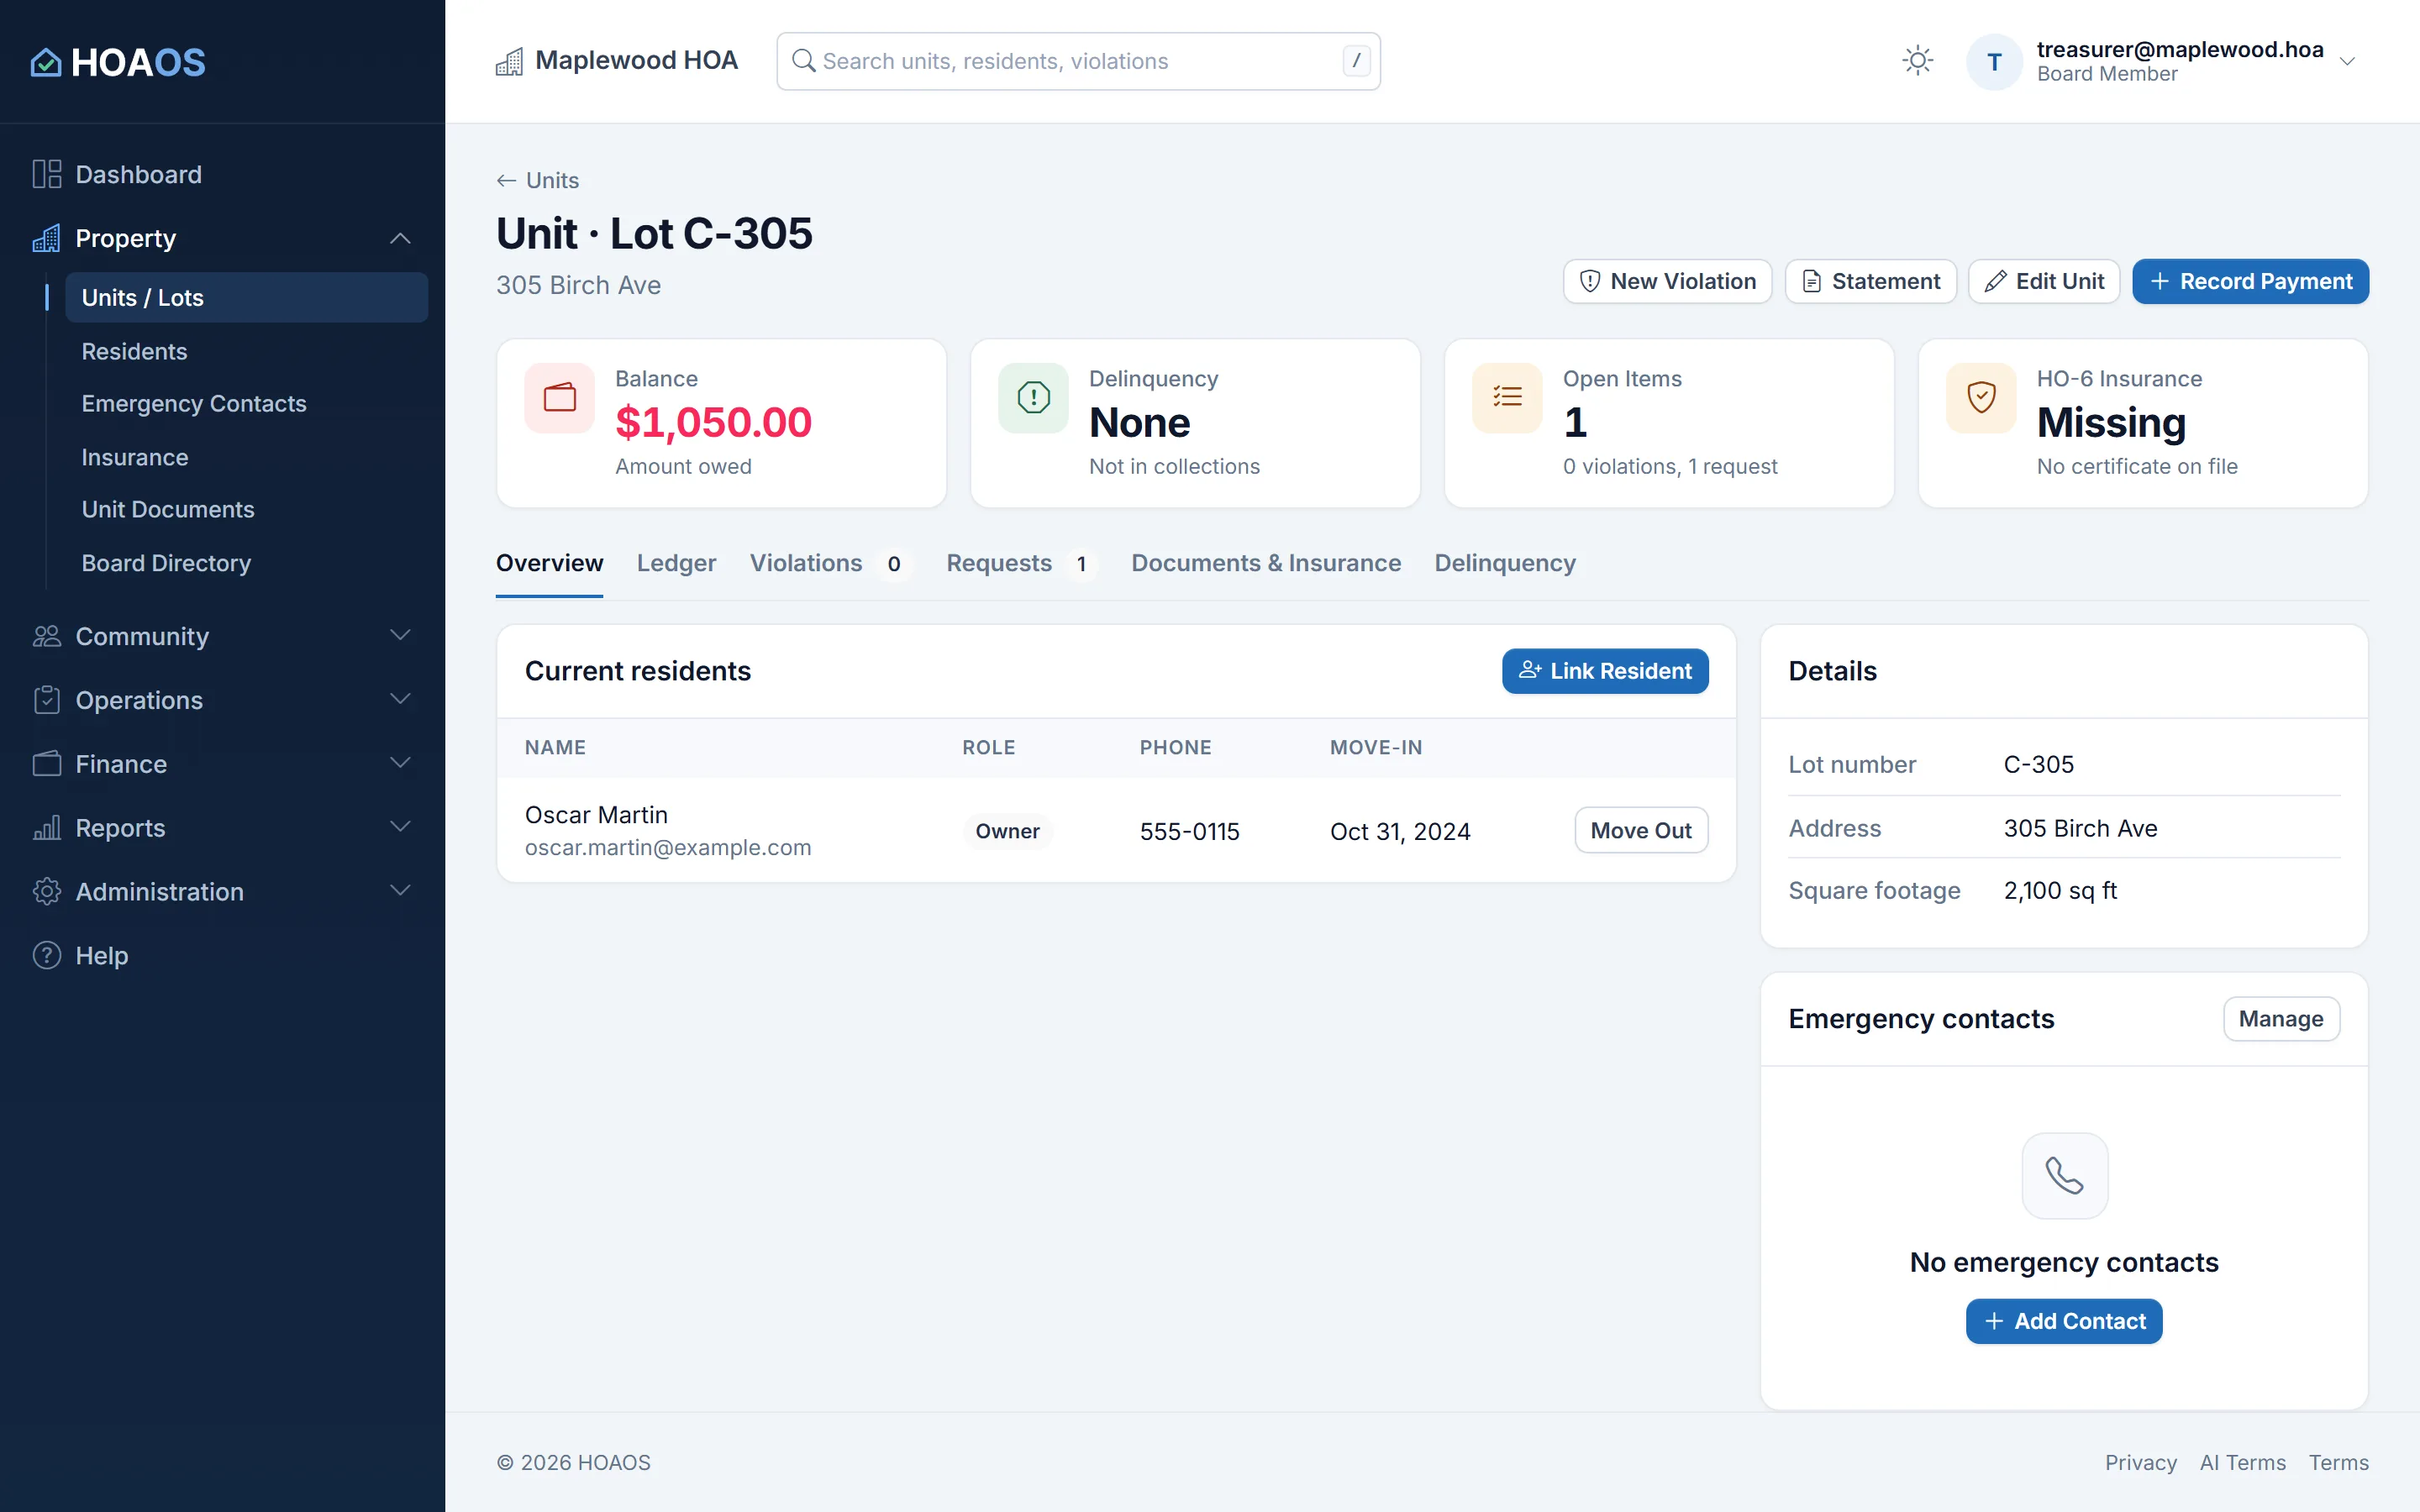
Task: Click oscar.martin@example.com email
Action: pyautogui.click(x=668, y=847)
